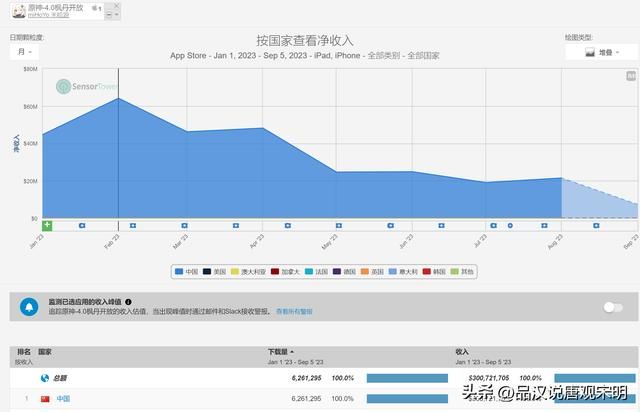Click the blue bell alert icon
This screenshot has width=640, height=412.
29,307
